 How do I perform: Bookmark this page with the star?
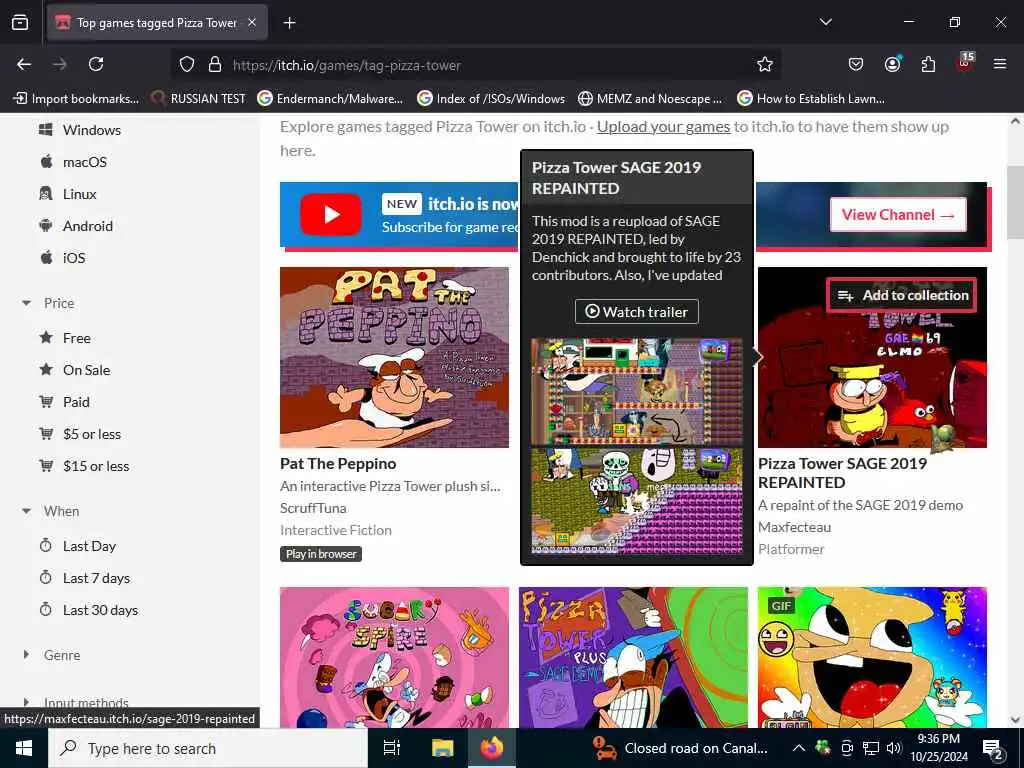pos(765,64)
